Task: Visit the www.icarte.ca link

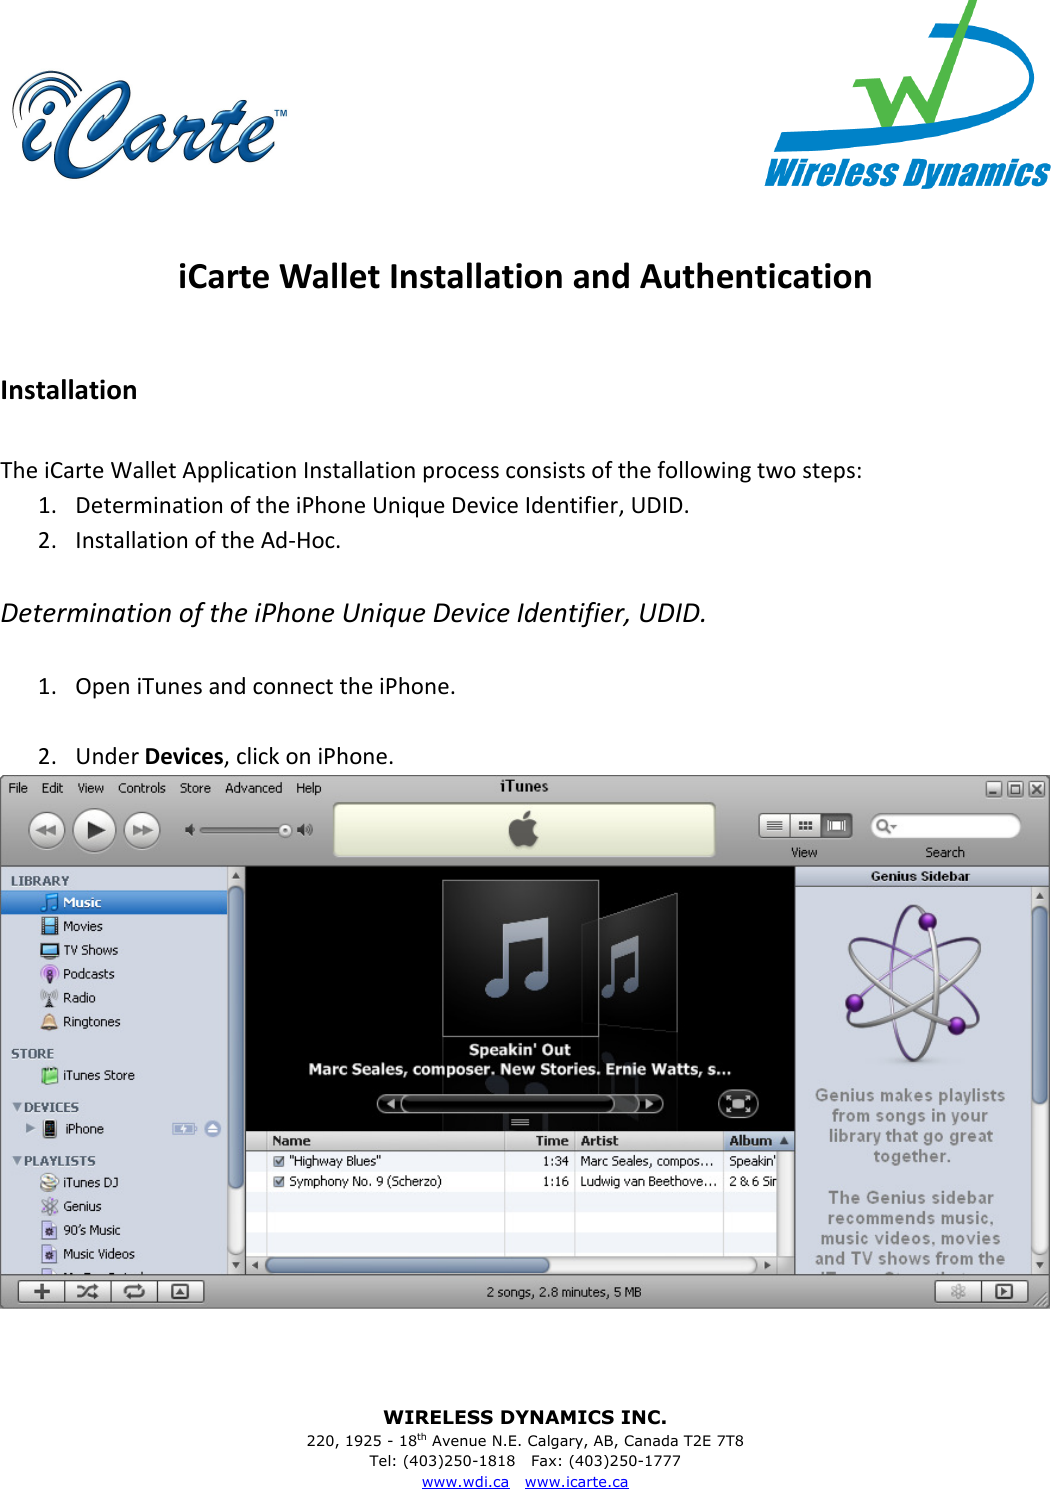Action: pos(576,1481)
